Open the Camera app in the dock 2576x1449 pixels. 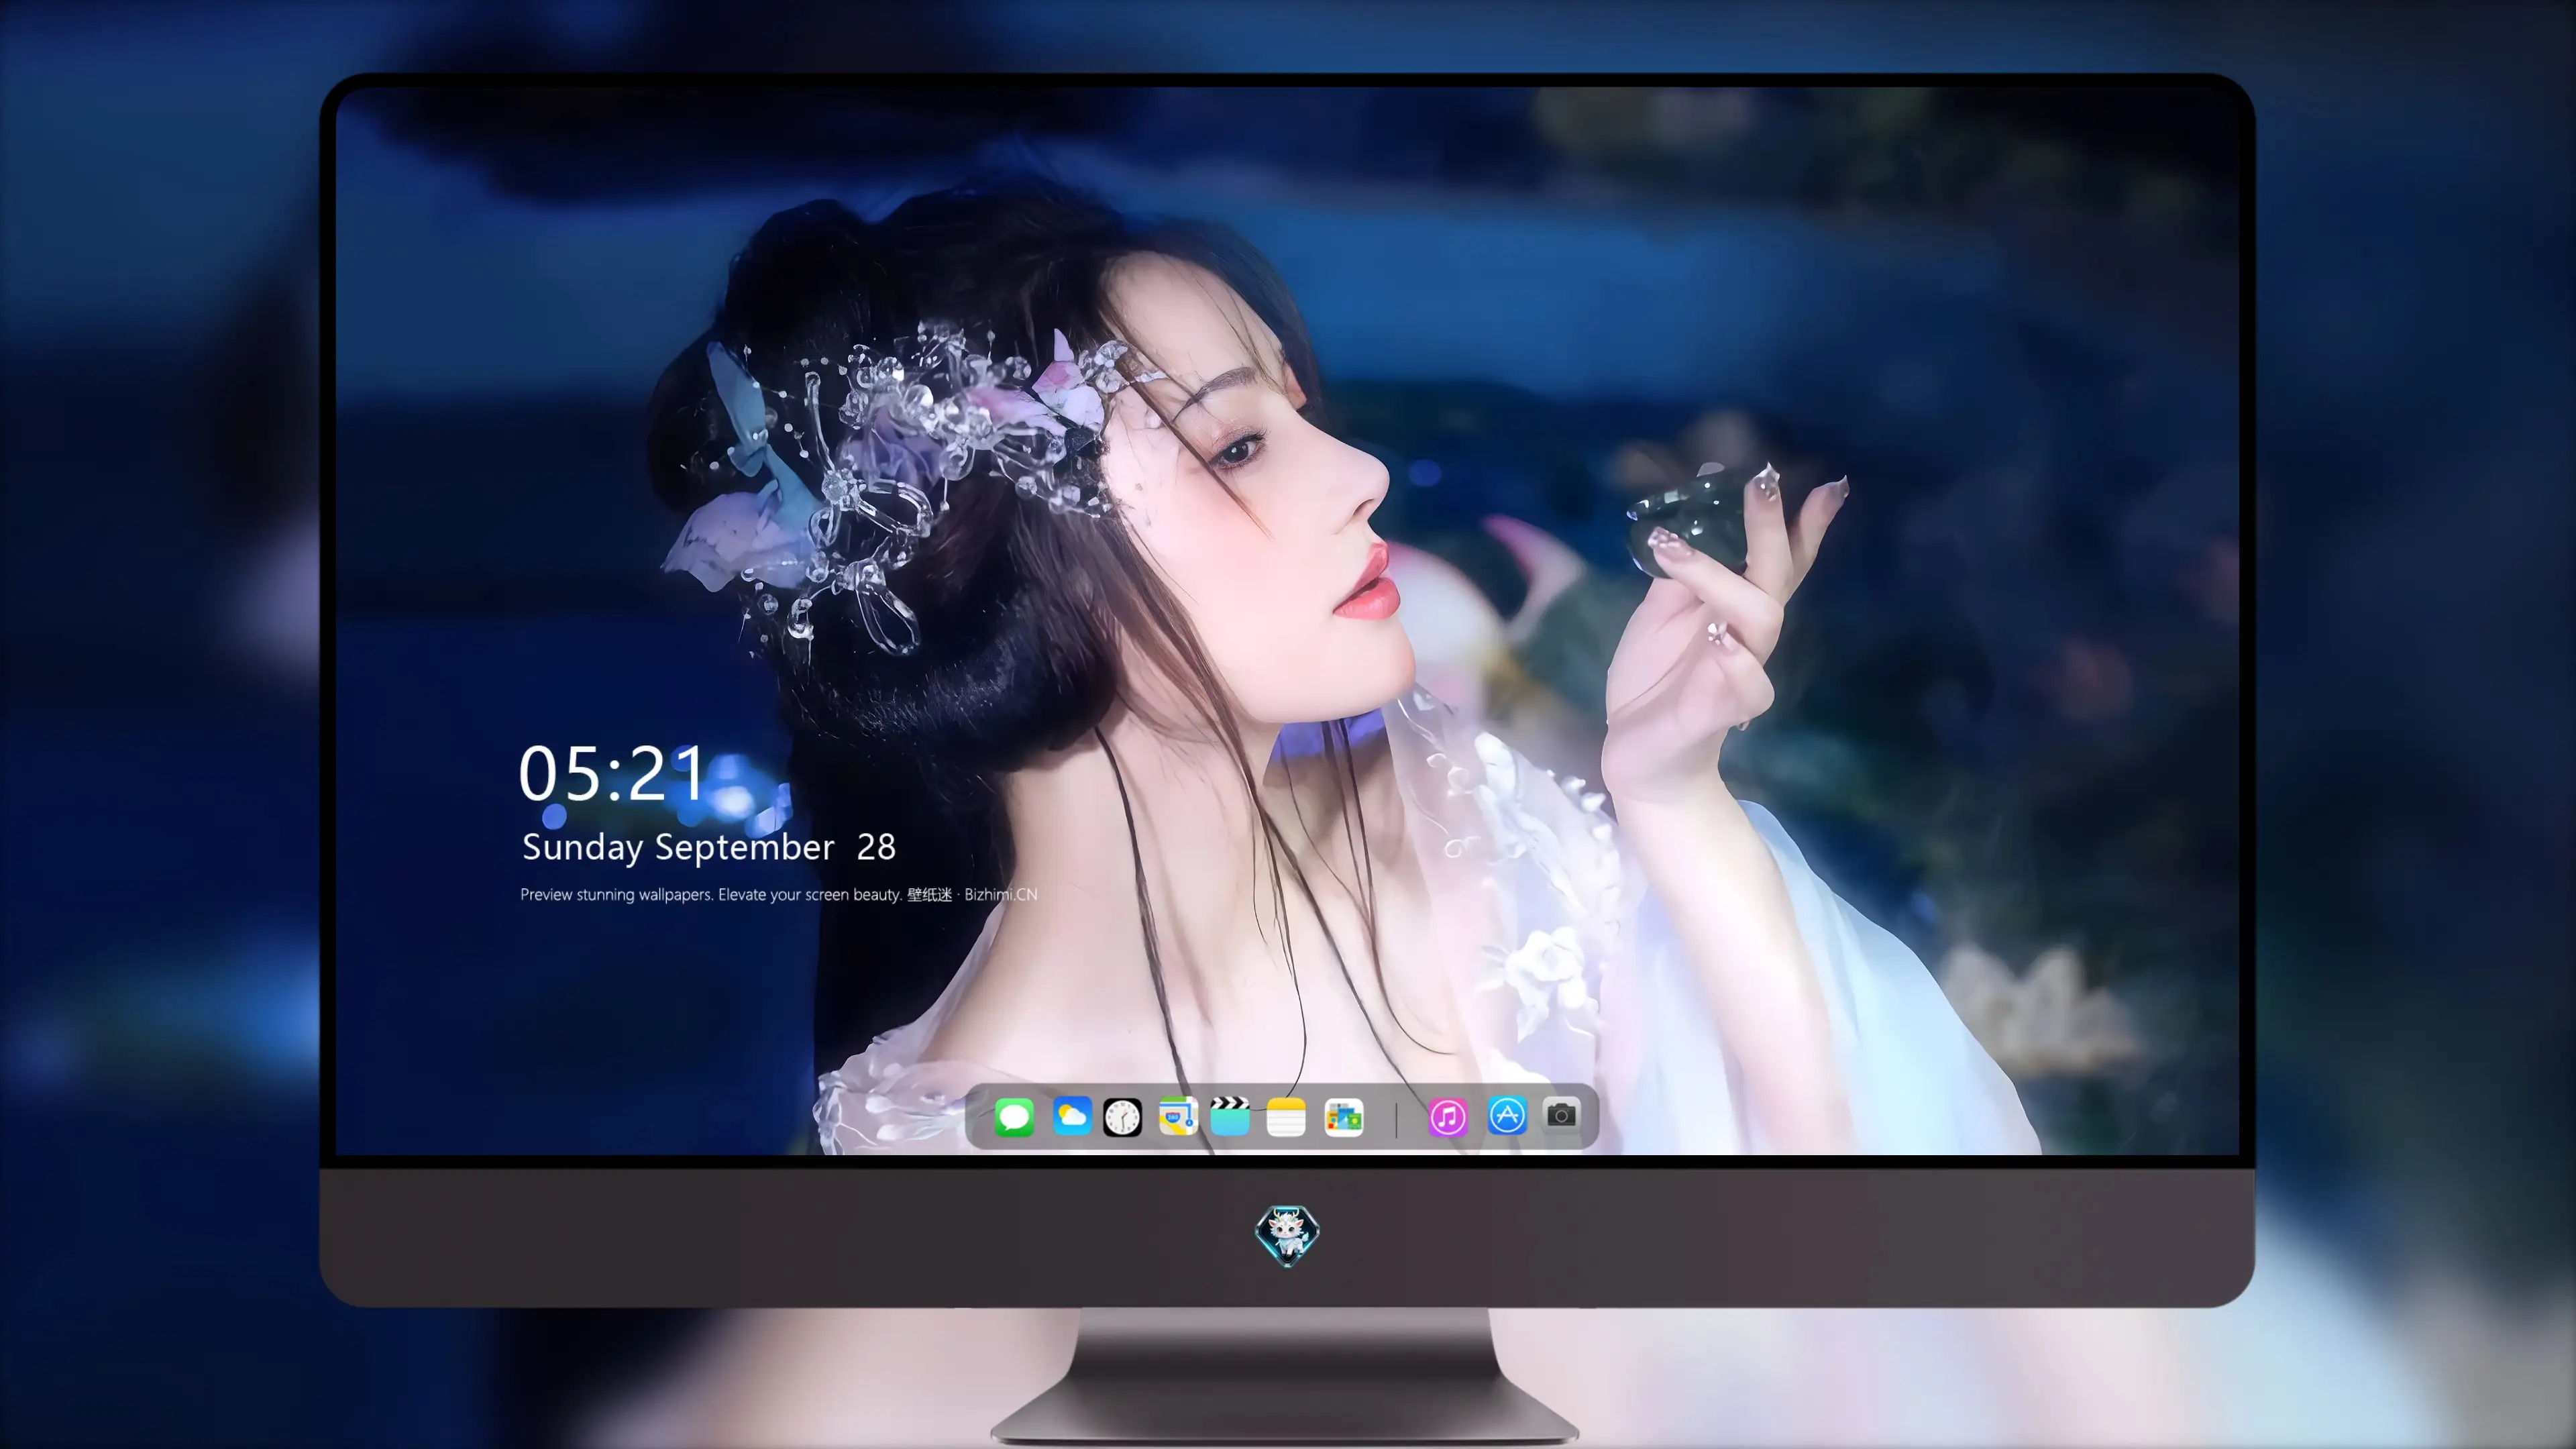(x=1562, y=1115)
